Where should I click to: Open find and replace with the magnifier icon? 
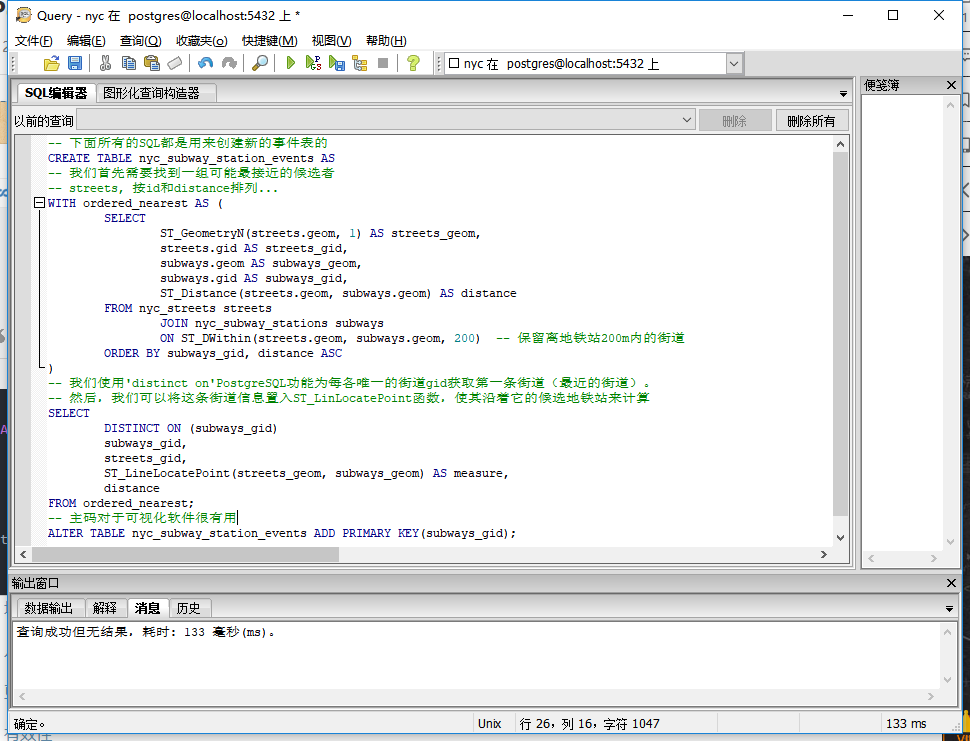point(260,63)
